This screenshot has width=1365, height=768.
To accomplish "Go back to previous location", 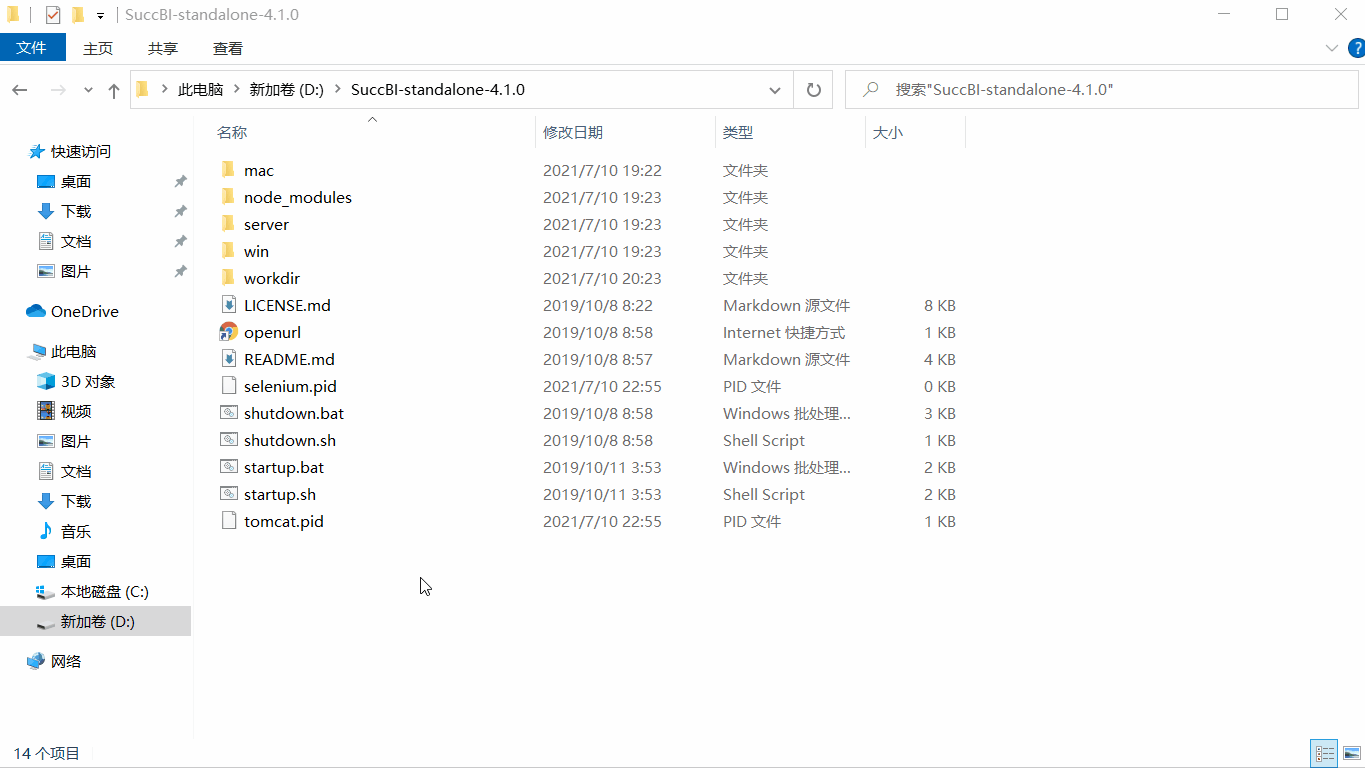I will pos(20,90).
